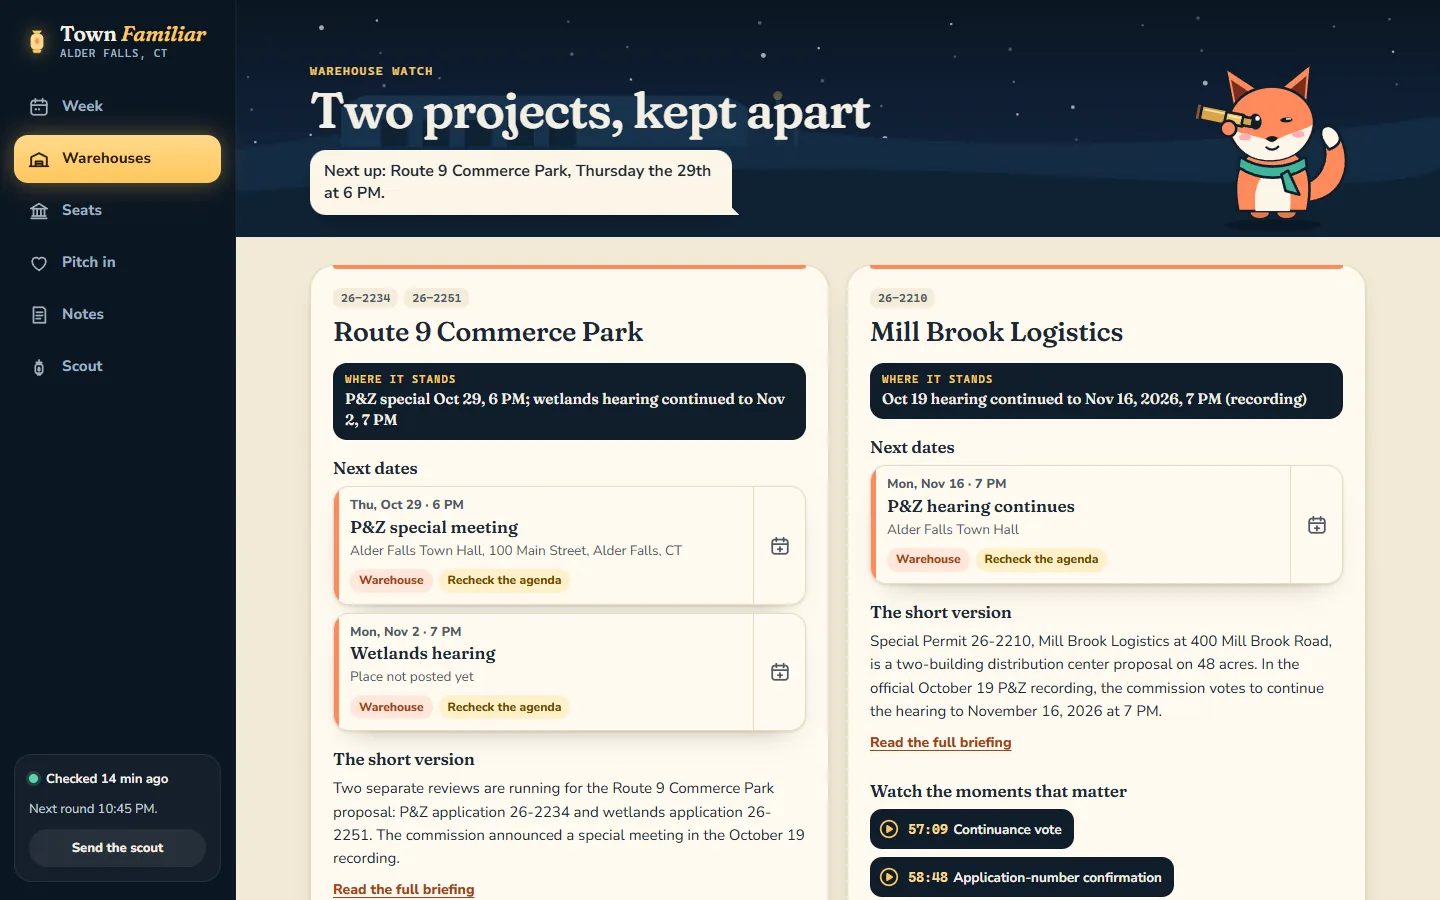Screen dimensions: 1440x900
Task: Click the Notes document icon
Action: 39,315
